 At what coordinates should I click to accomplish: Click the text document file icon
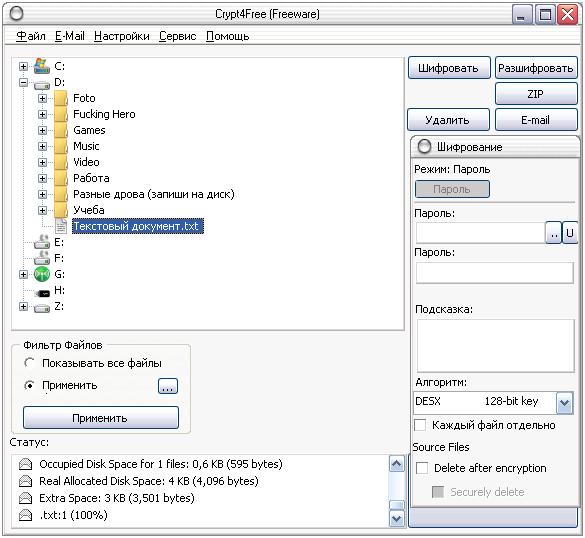click(61, 226)
